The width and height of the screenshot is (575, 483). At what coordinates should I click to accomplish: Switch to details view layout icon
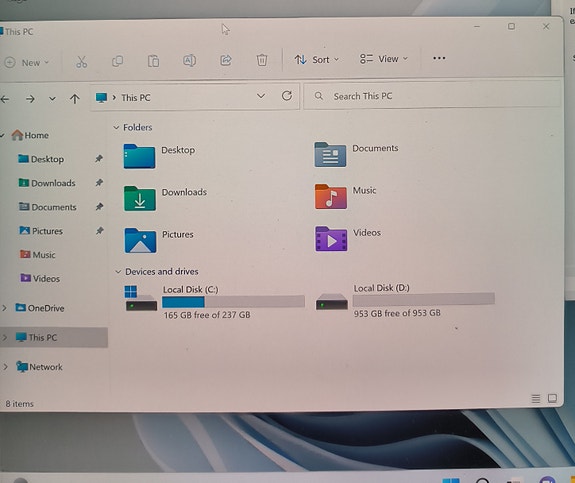click(536, 398)
